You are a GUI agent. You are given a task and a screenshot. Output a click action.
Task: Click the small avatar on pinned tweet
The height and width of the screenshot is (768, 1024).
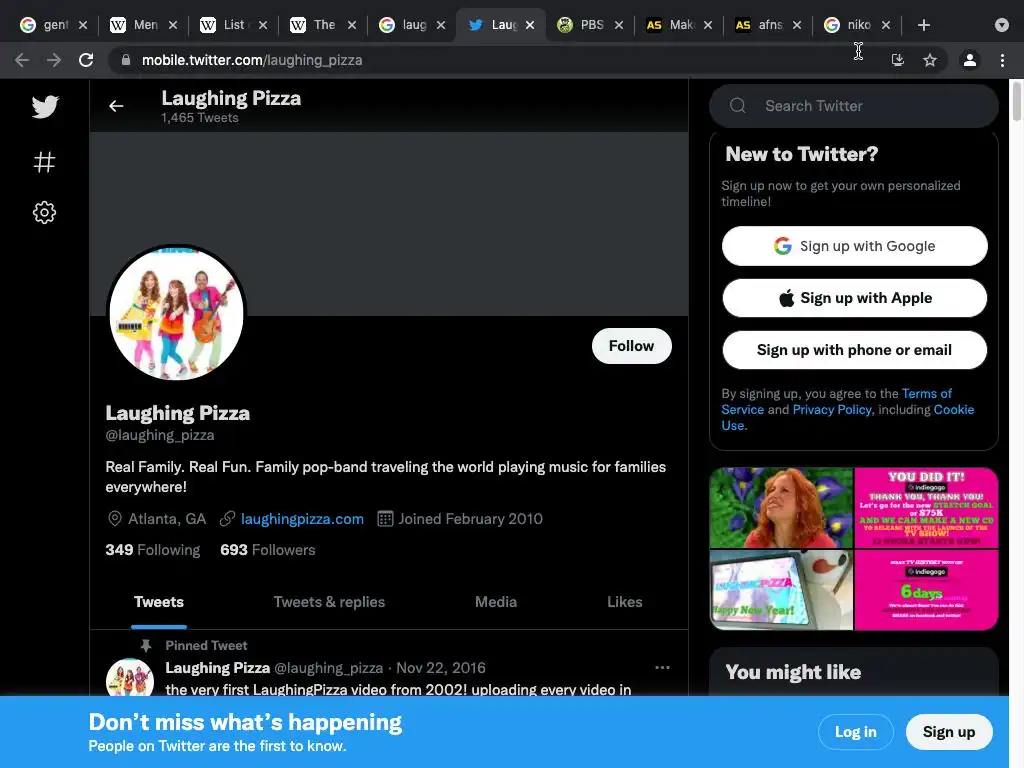[129, 677]
